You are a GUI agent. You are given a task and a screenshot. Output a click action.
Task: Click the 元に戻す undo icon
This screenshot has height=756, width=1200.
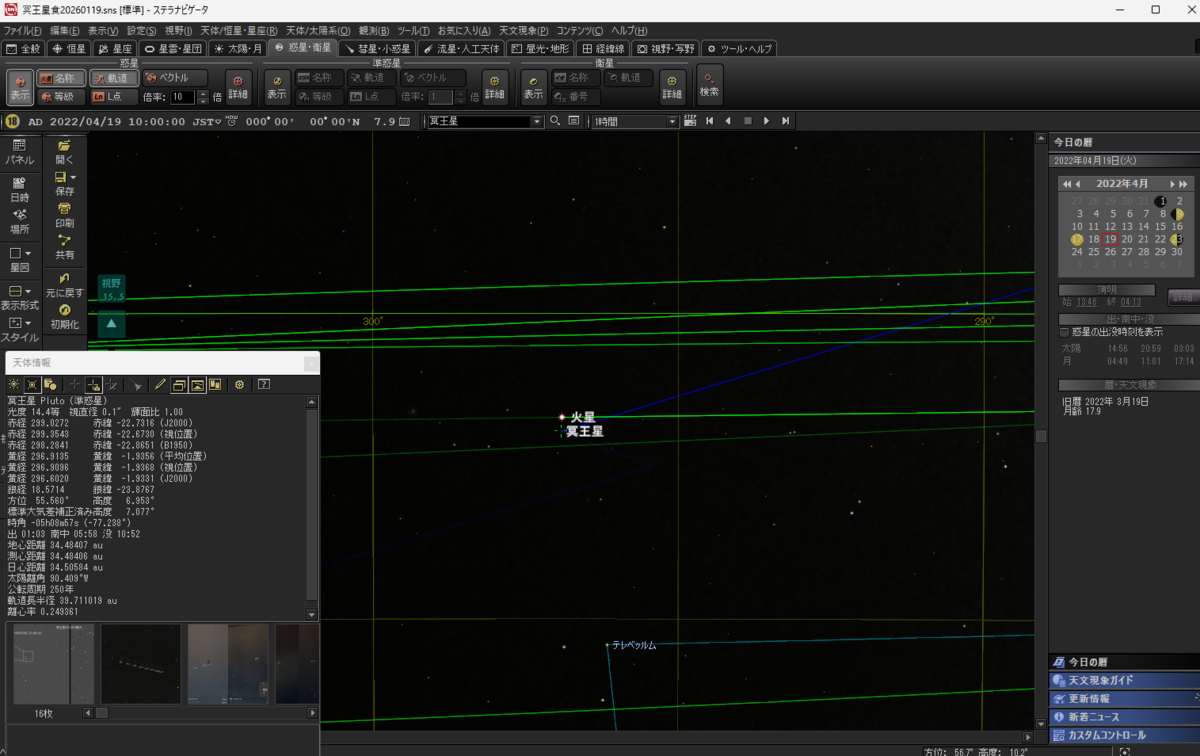point(64,285)
